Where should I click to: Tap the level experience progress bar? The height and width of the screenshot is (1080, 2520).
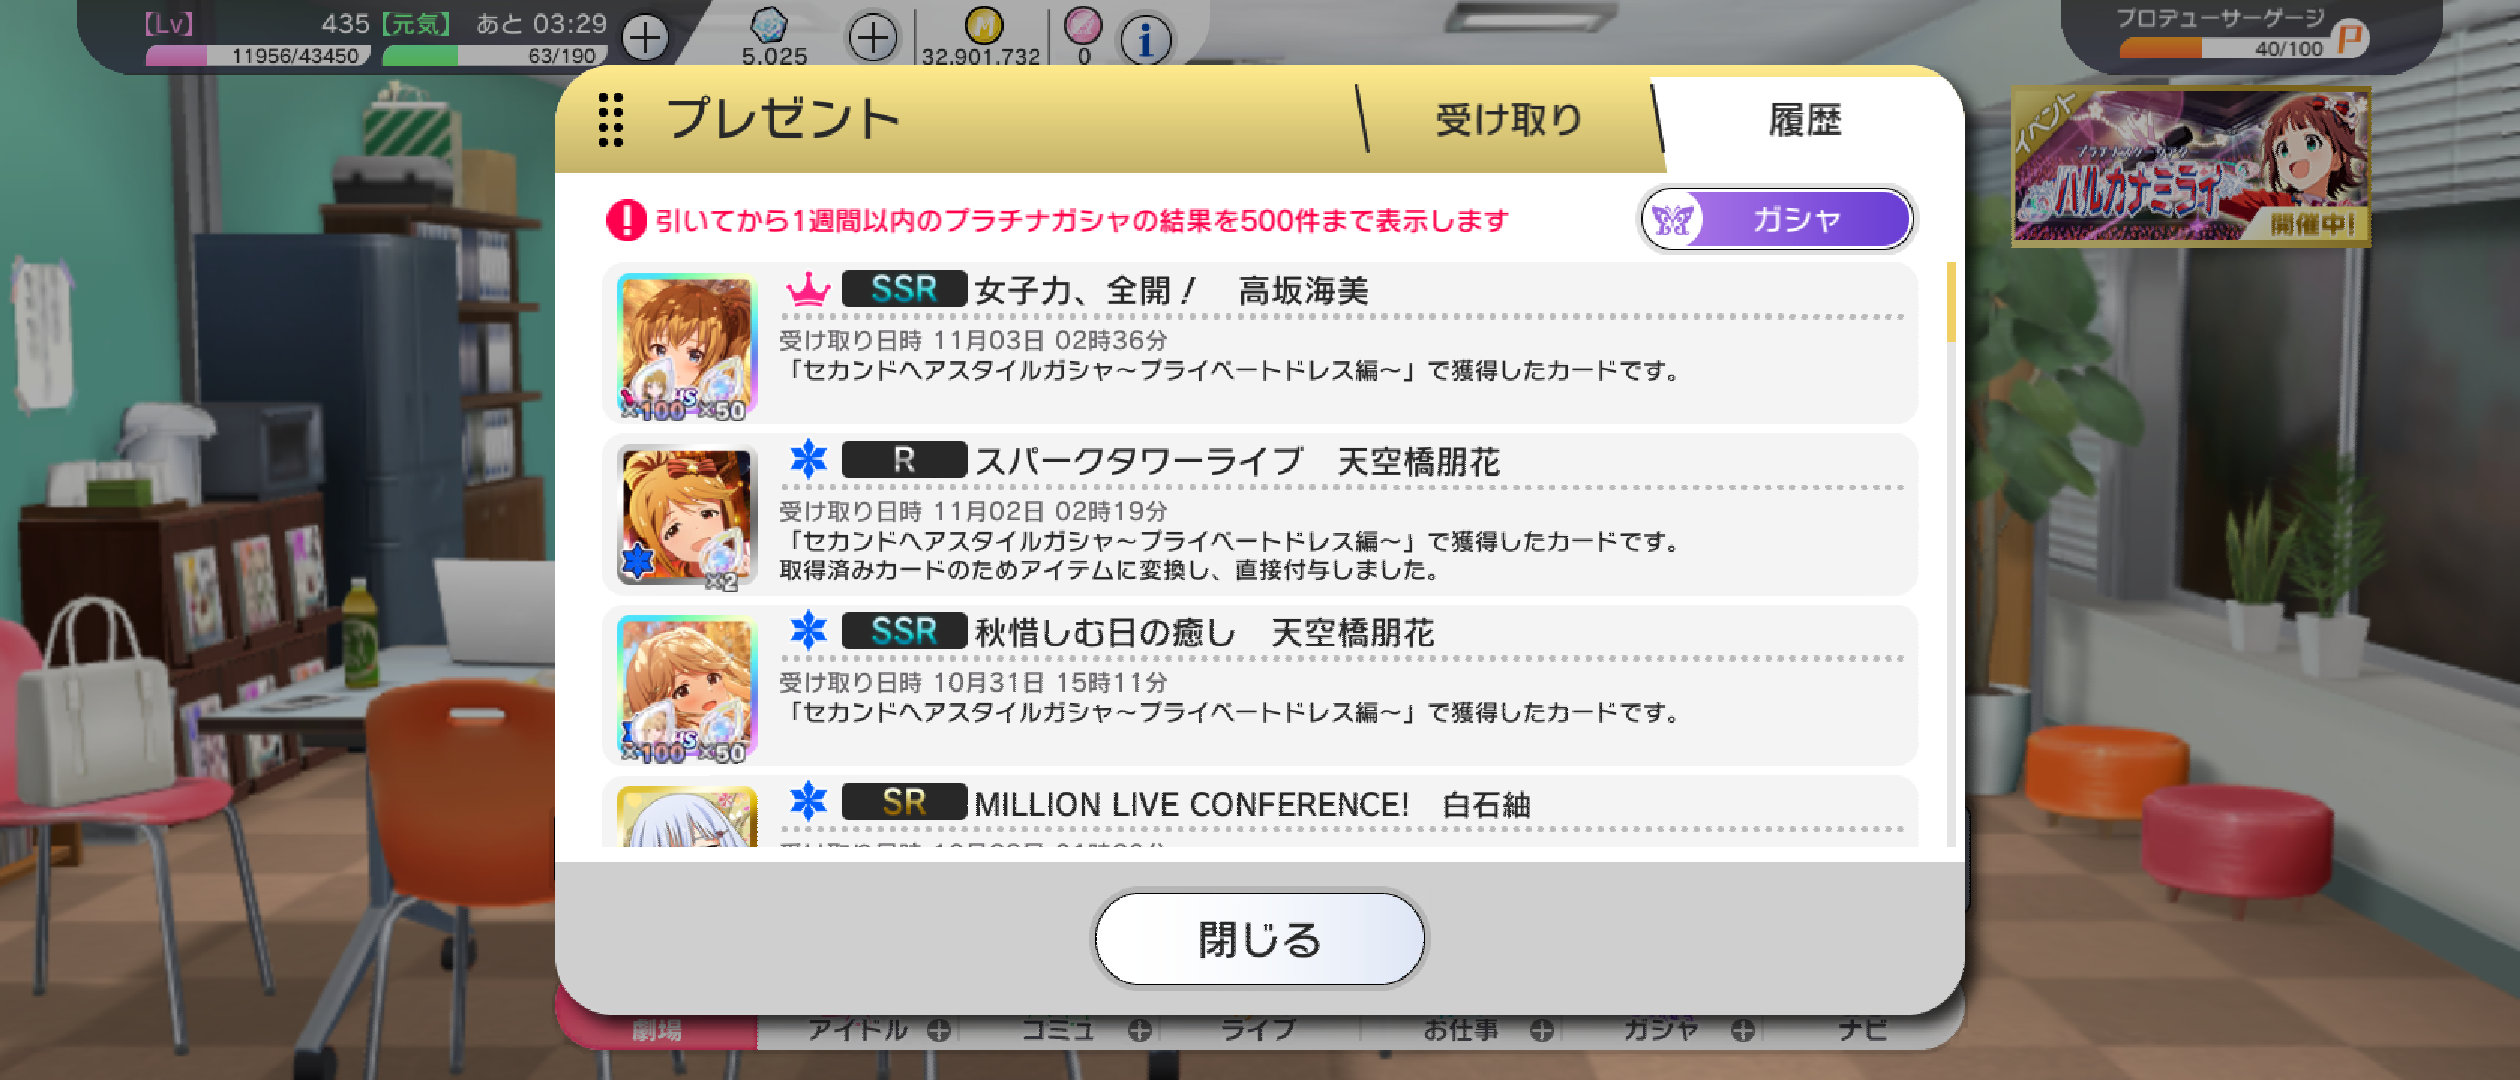[x=258, y=56]
